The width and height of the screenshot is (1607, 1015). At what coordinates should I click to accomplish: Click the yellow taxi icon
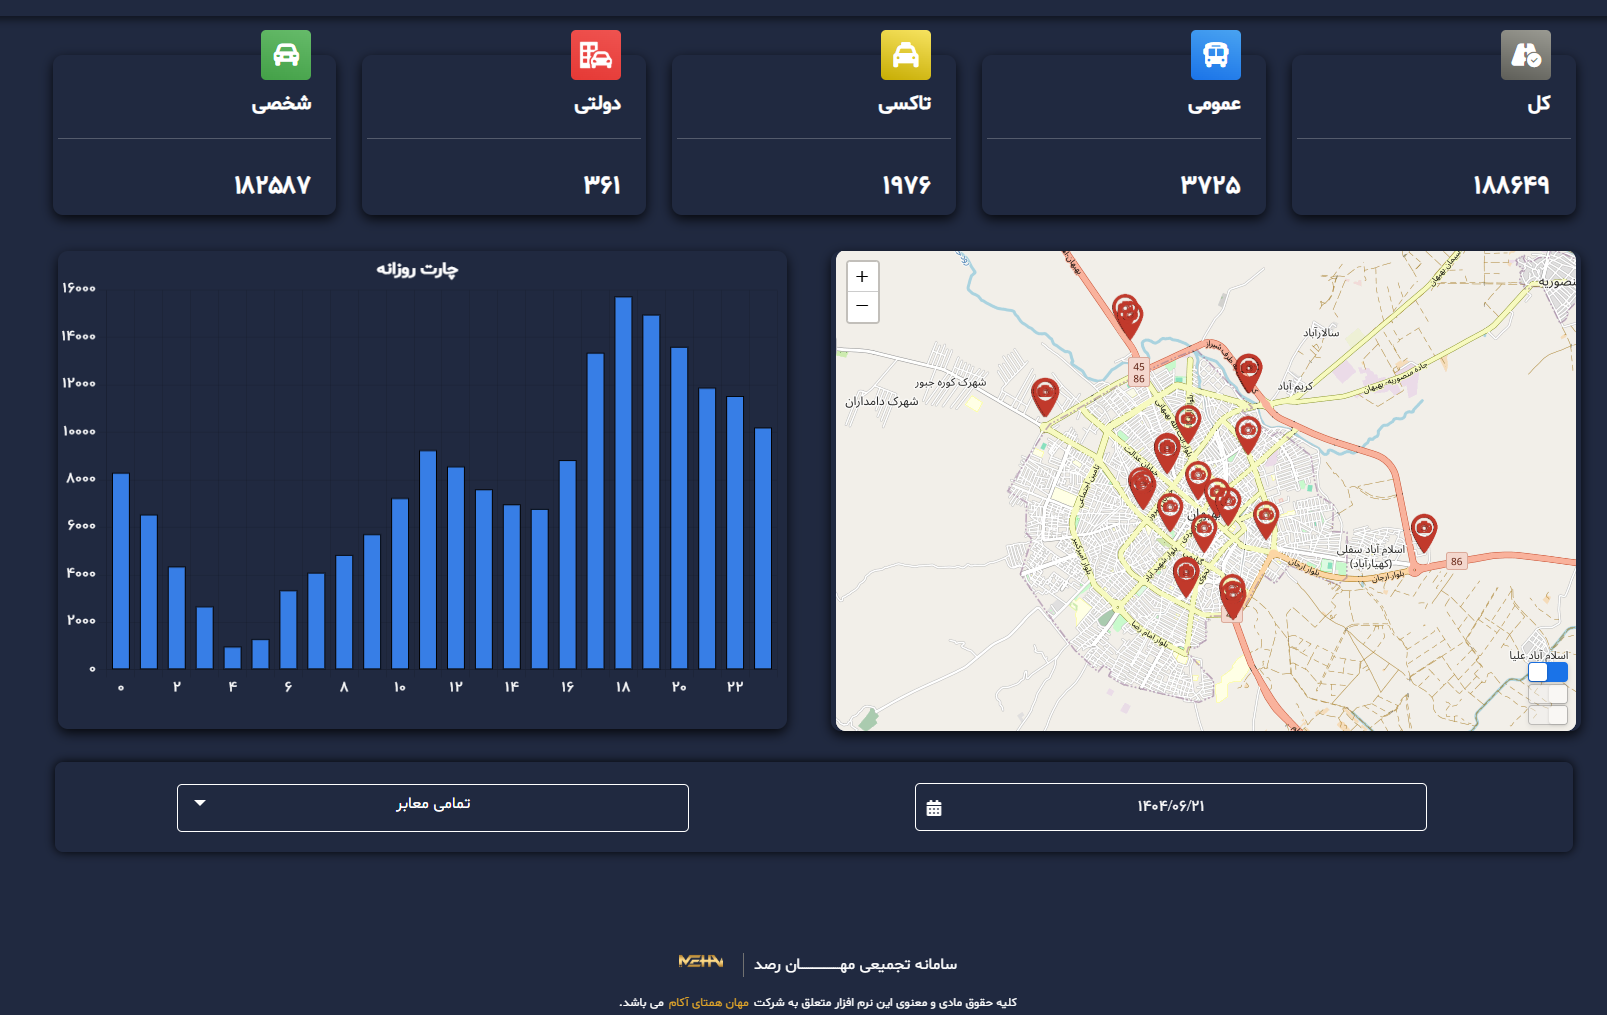[x=906, y=55]
